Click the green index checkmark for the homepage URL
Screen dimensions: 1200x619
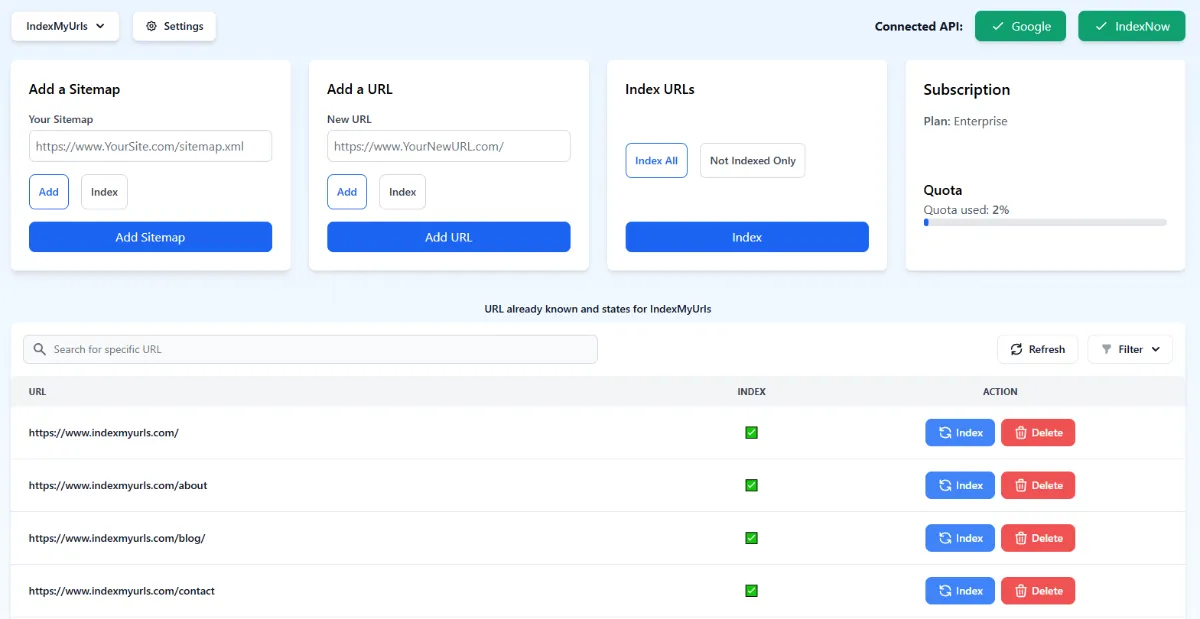751,433
